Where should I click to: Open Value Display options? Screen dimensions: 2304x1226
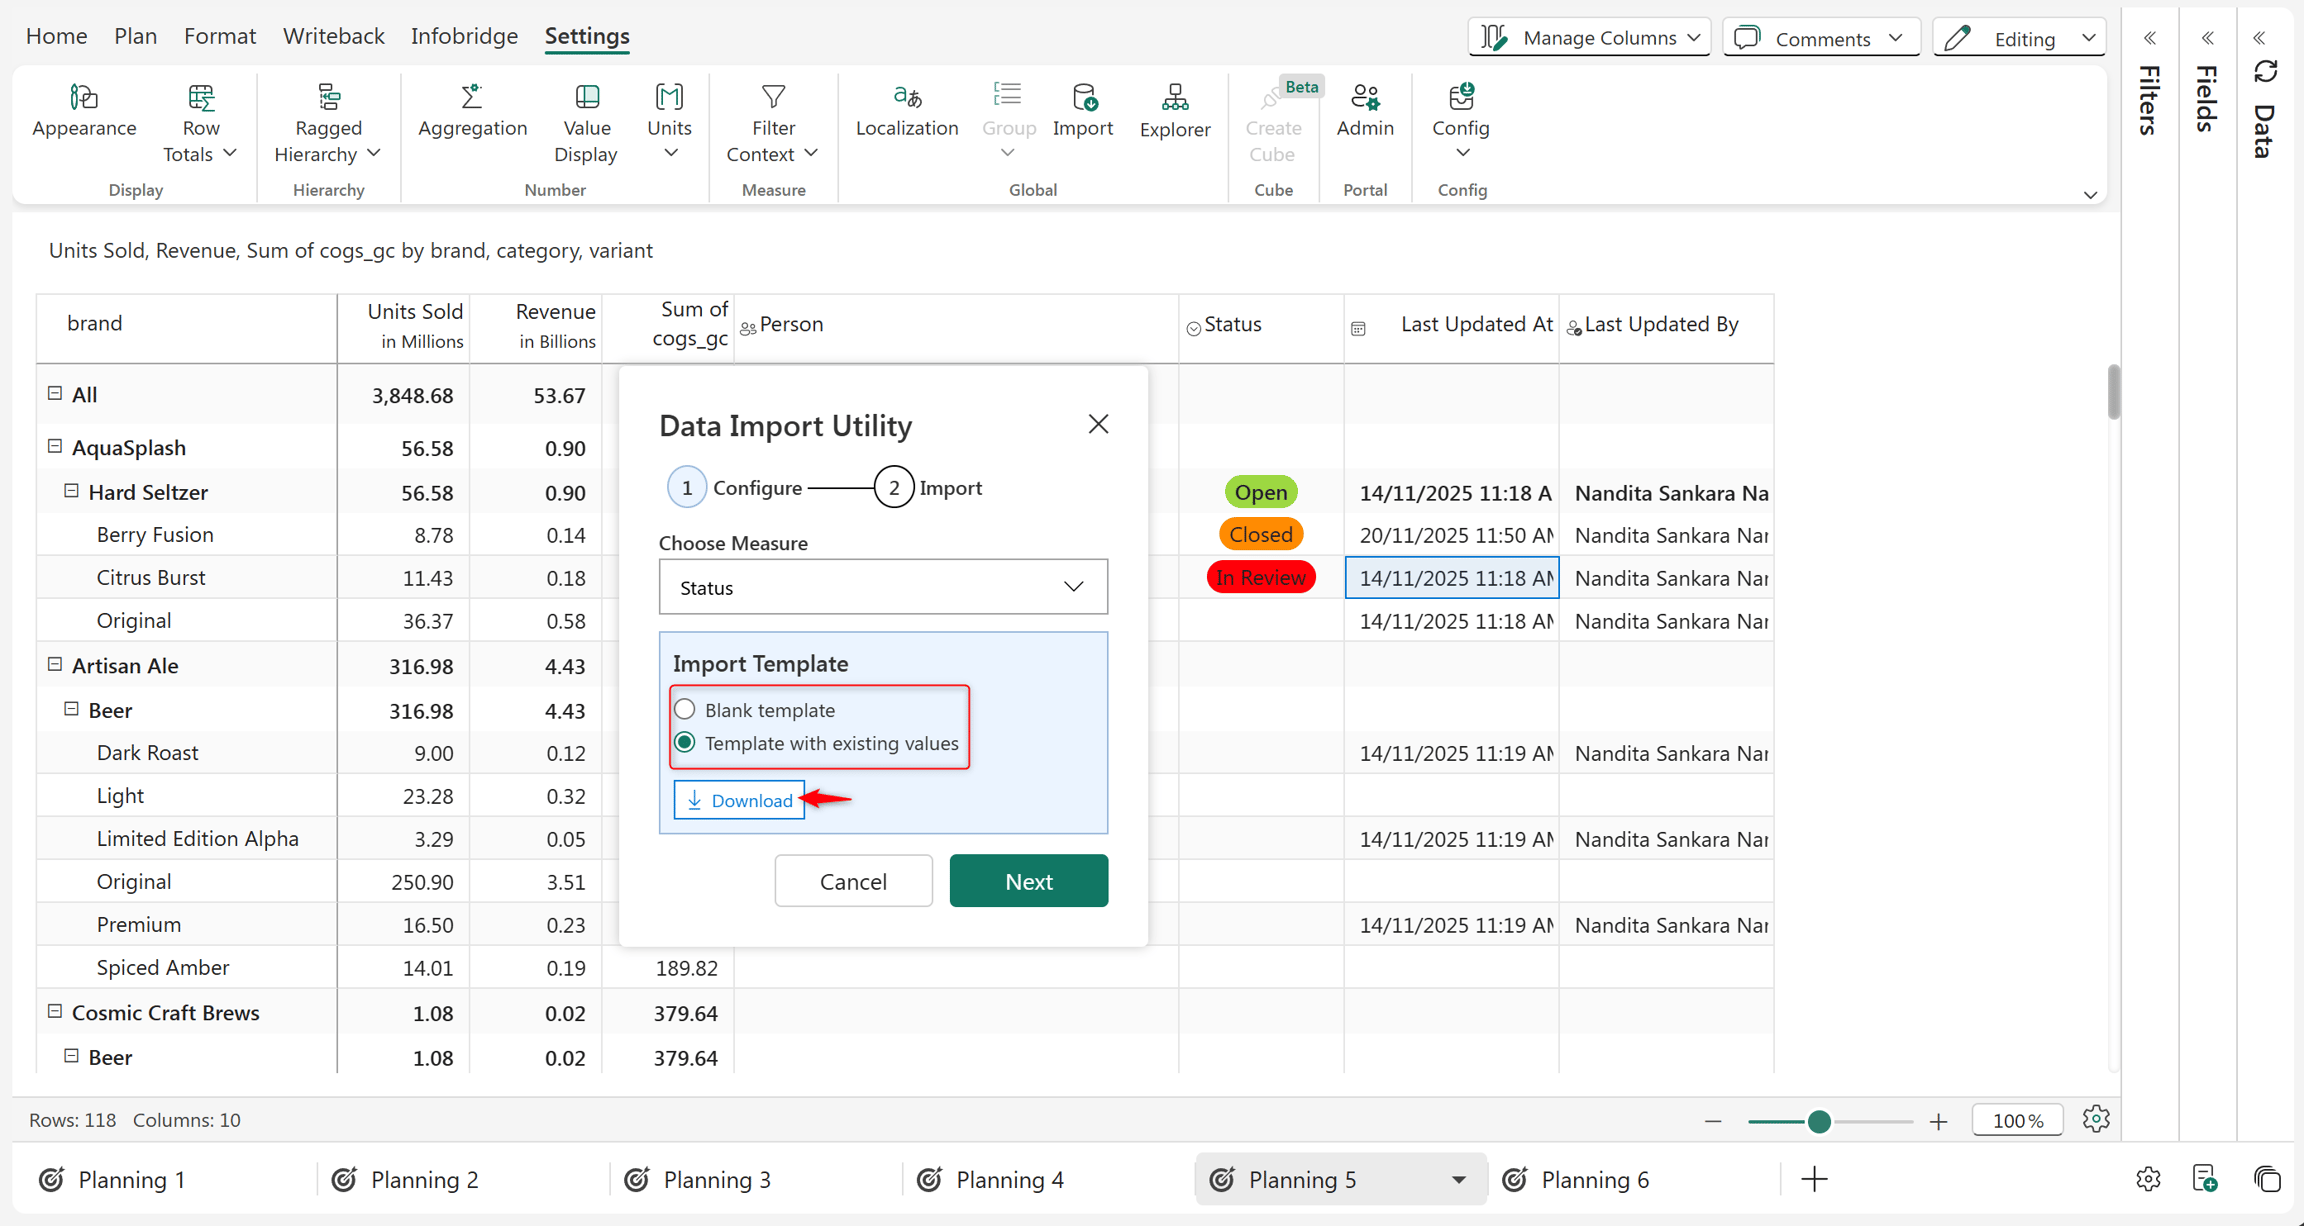pos(586,124)
